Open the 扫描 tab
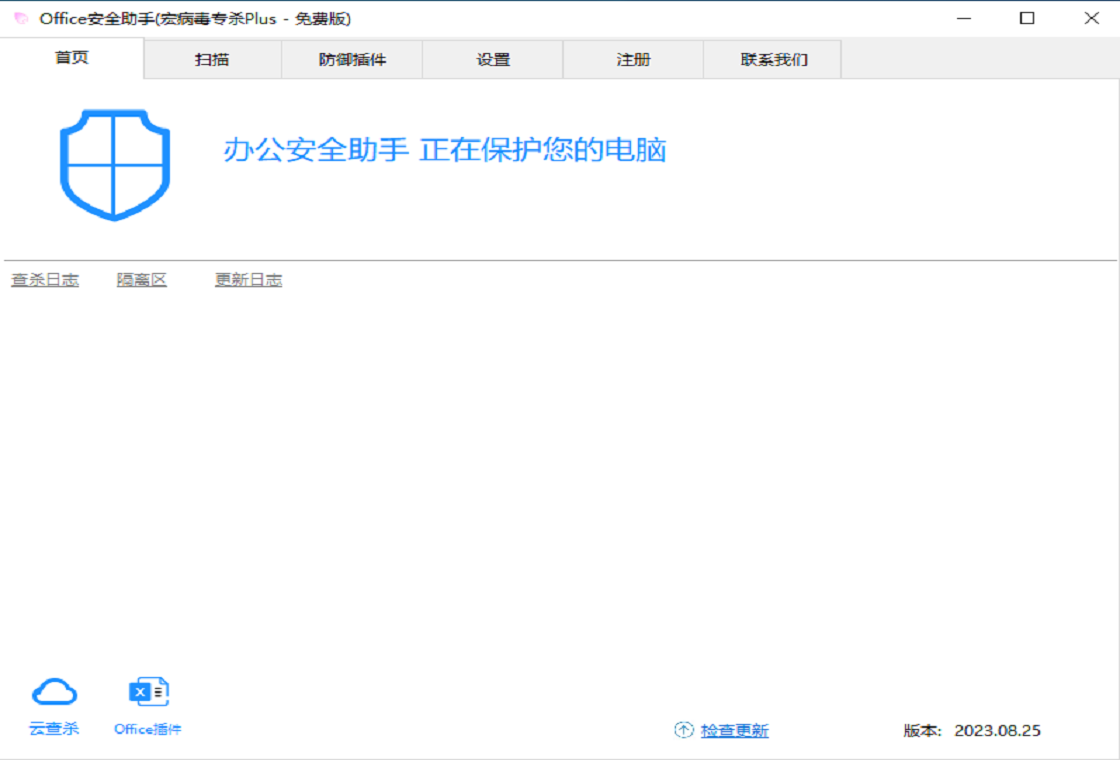Image resolution: width=1120 pixels, height=760 pixels. tap(212, 60)
